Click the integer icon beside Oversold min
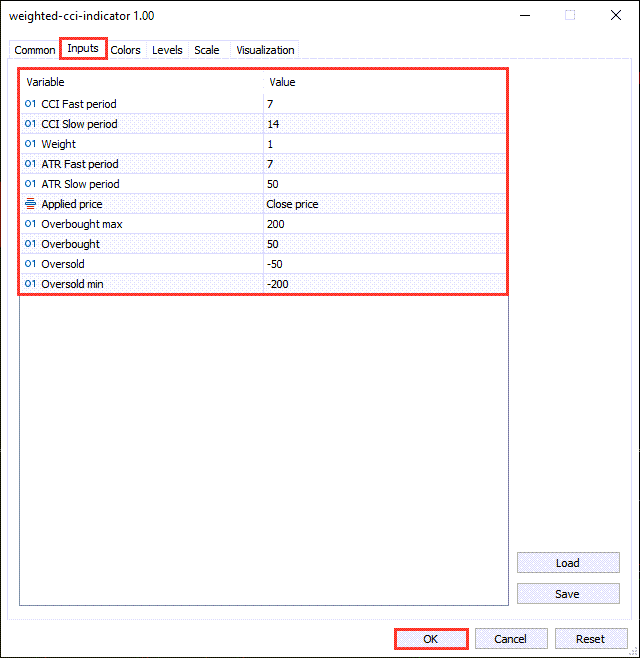The width and height of the screenshot is (640, 658). pyautogui.click(x=30, y=284)
